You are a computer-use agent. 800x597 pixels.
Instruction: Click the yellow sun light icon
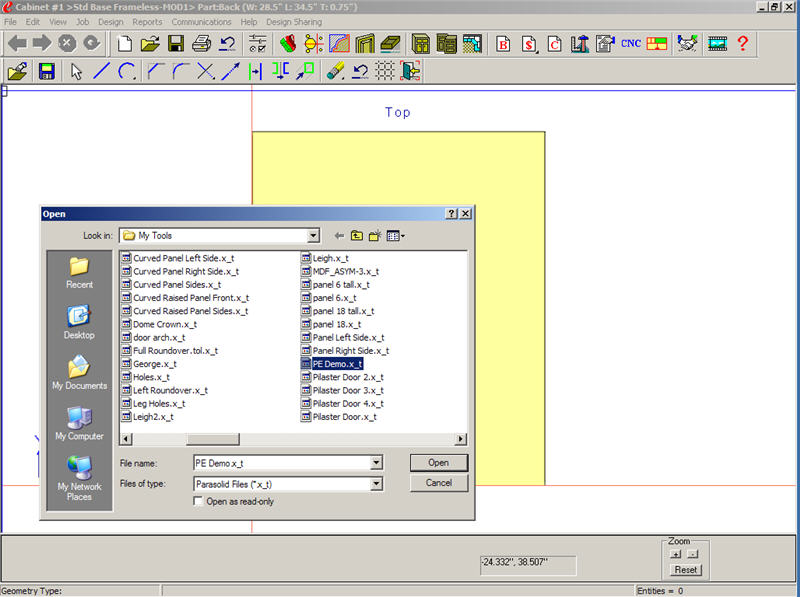314,44
